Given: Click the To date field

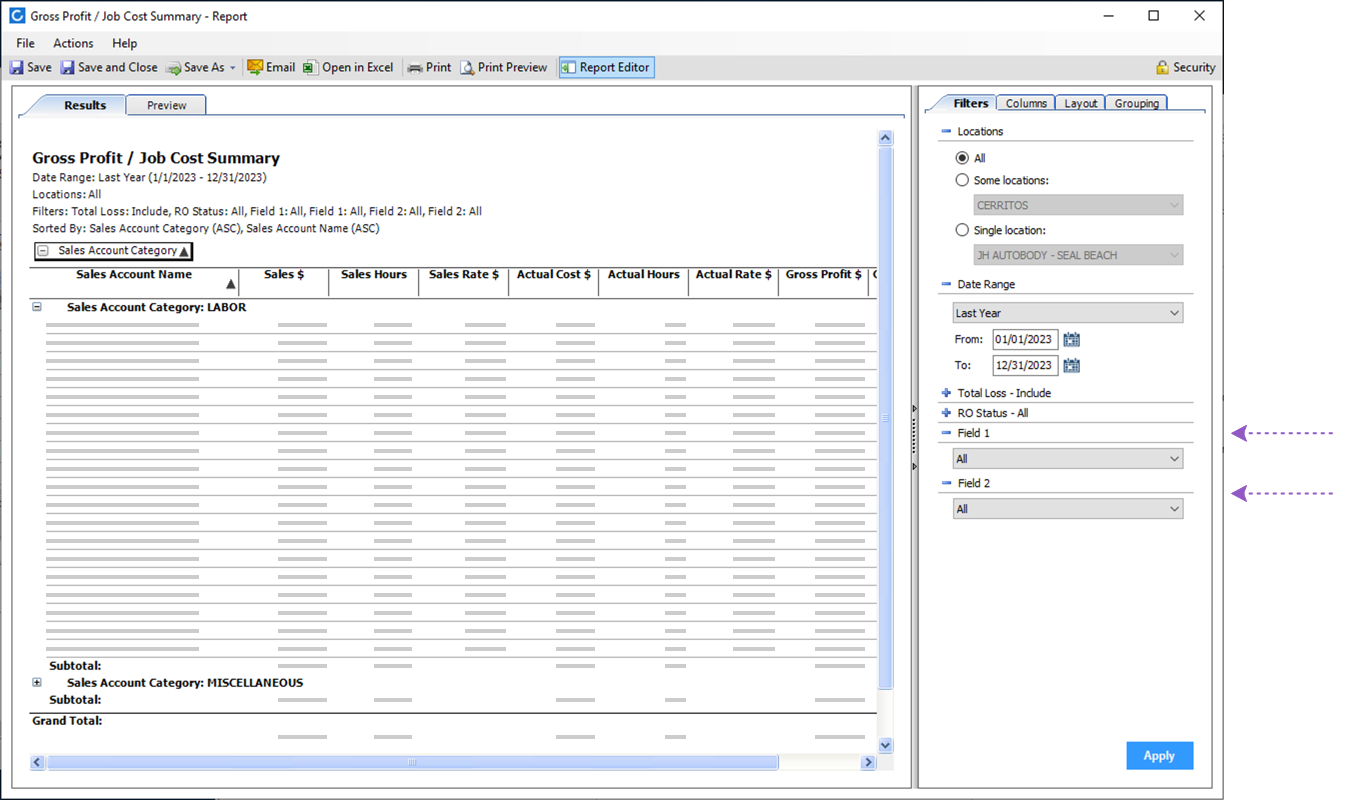Looking at the screenshot, I should click(x=1025, y=365).
